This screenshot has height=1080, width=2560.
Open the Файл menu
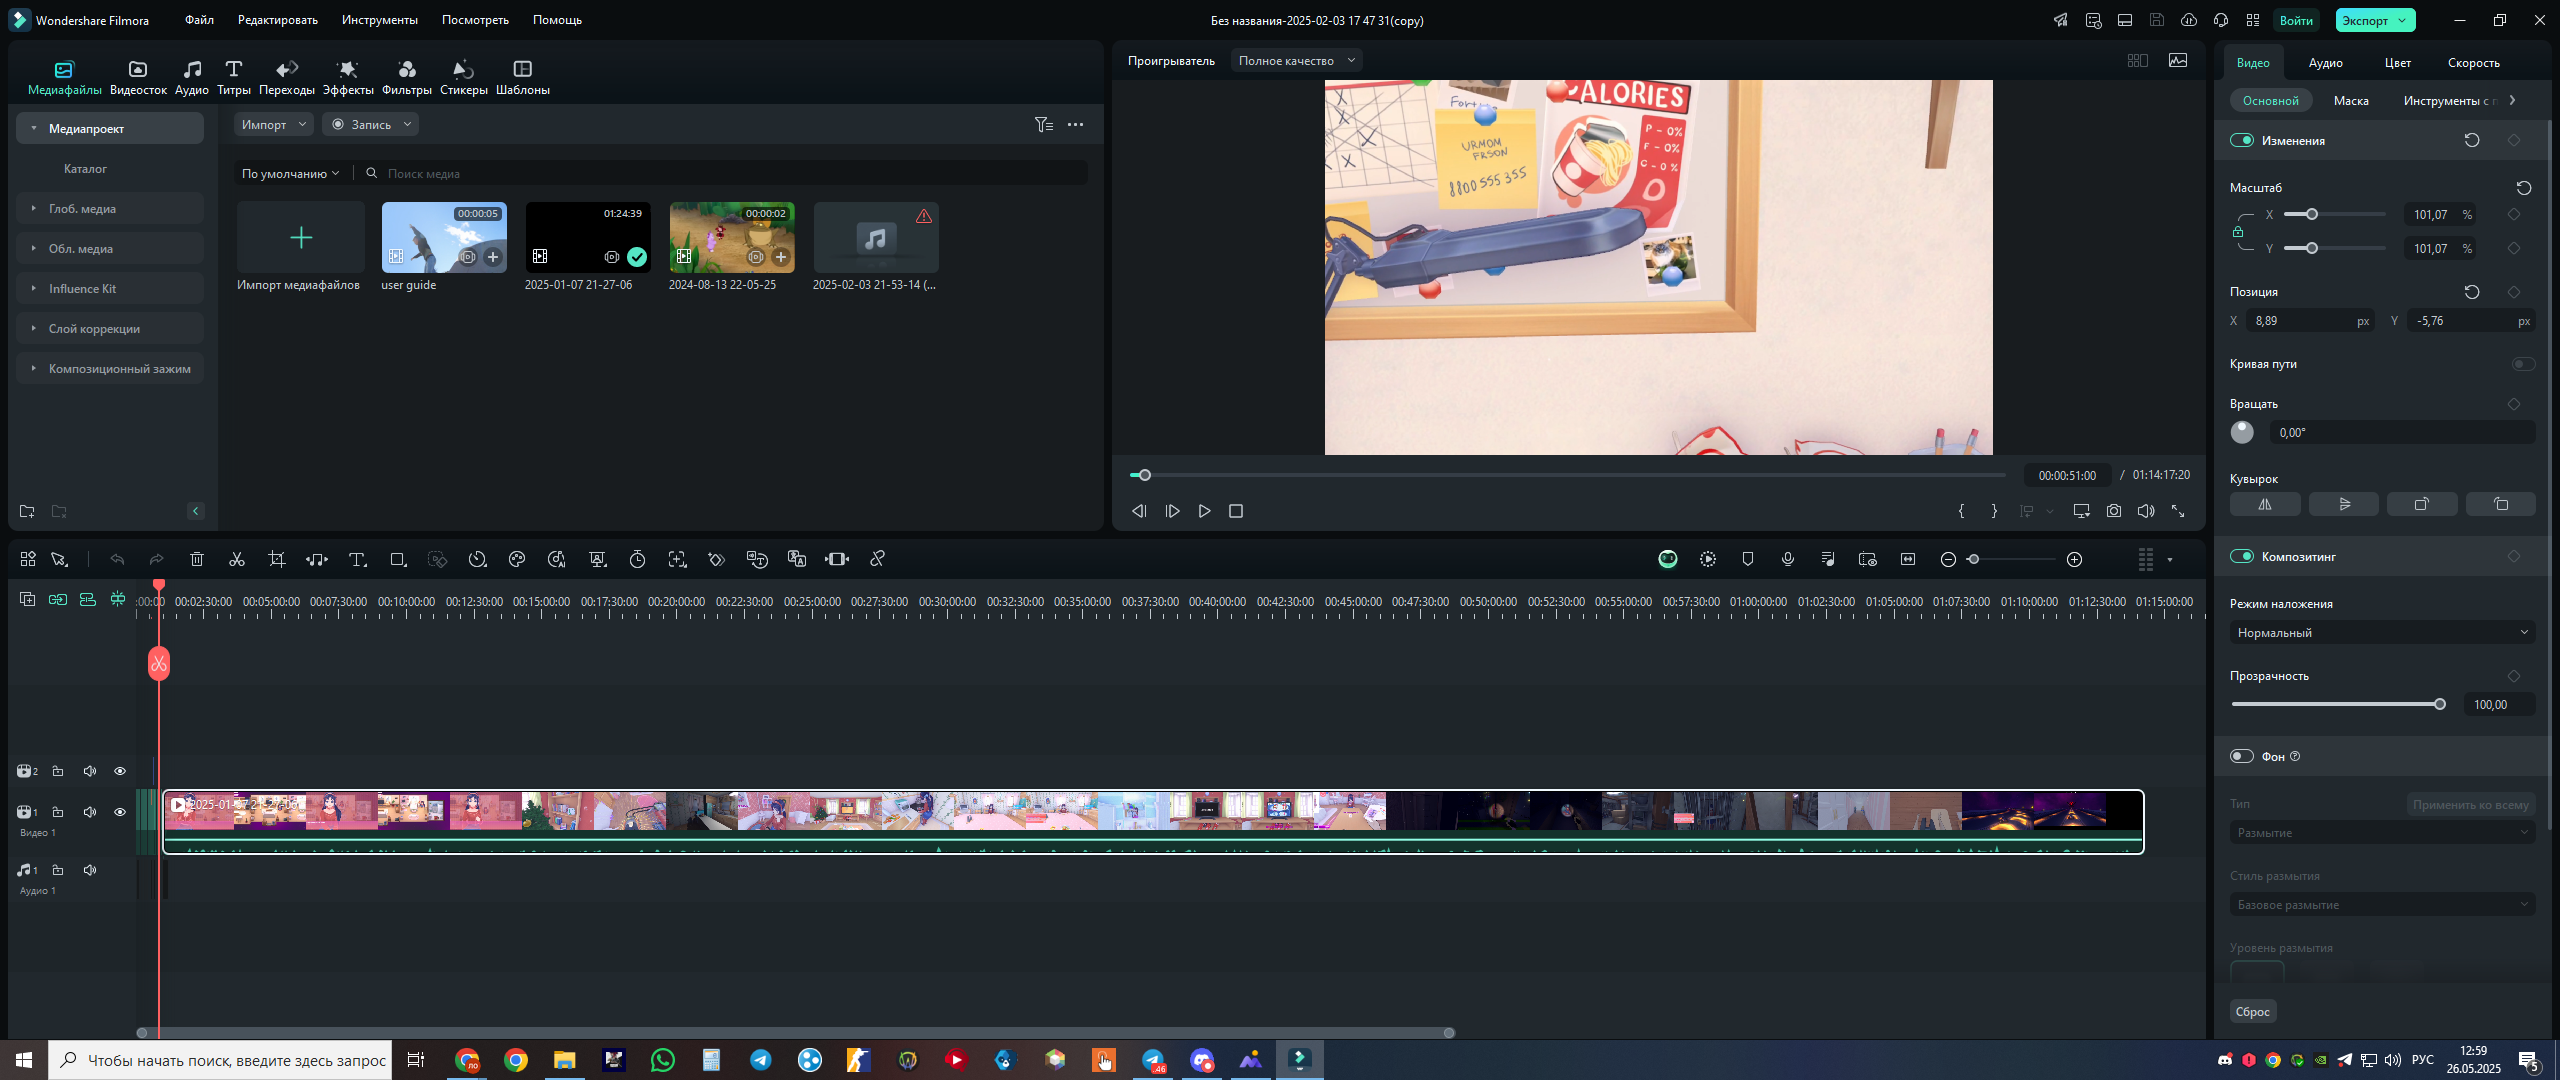click(199, 20)
